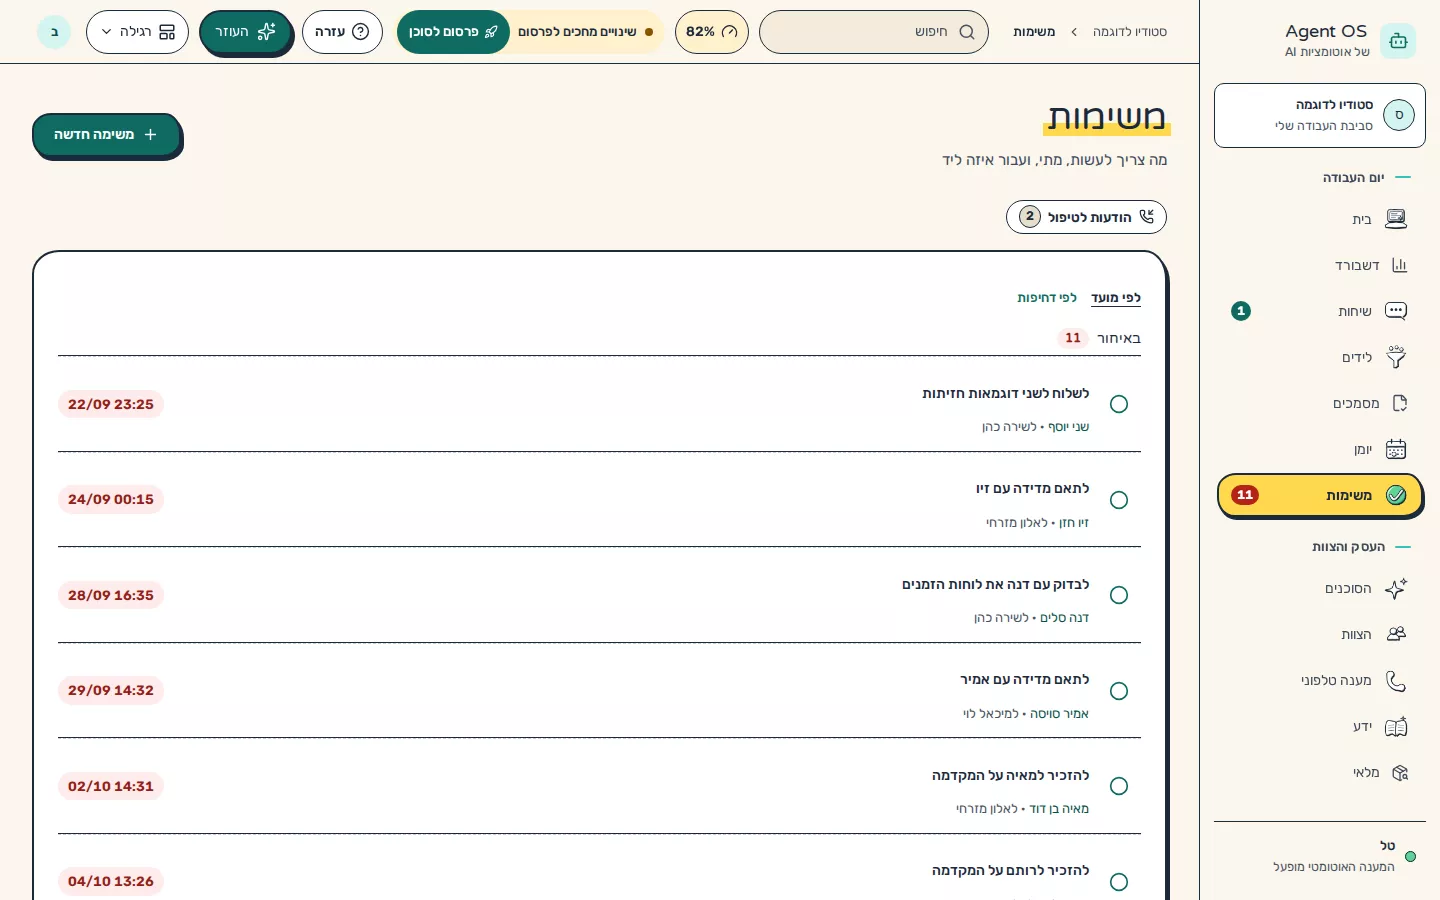The image size is (1440, 900).
Task: Open יומן calendar icon
Action: [1396, 449]
